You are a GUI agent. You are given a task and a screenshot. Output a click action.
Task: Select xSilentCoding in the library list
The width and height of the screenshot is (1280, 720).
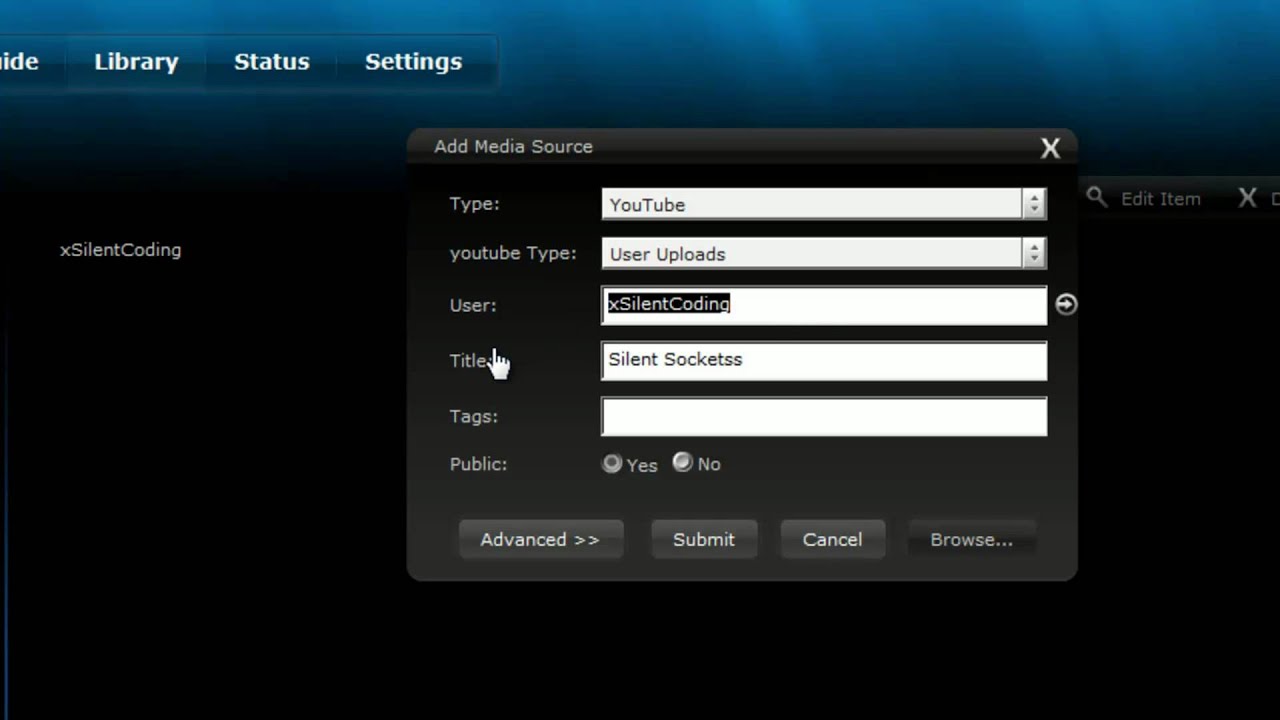click(x=120, y=250)
